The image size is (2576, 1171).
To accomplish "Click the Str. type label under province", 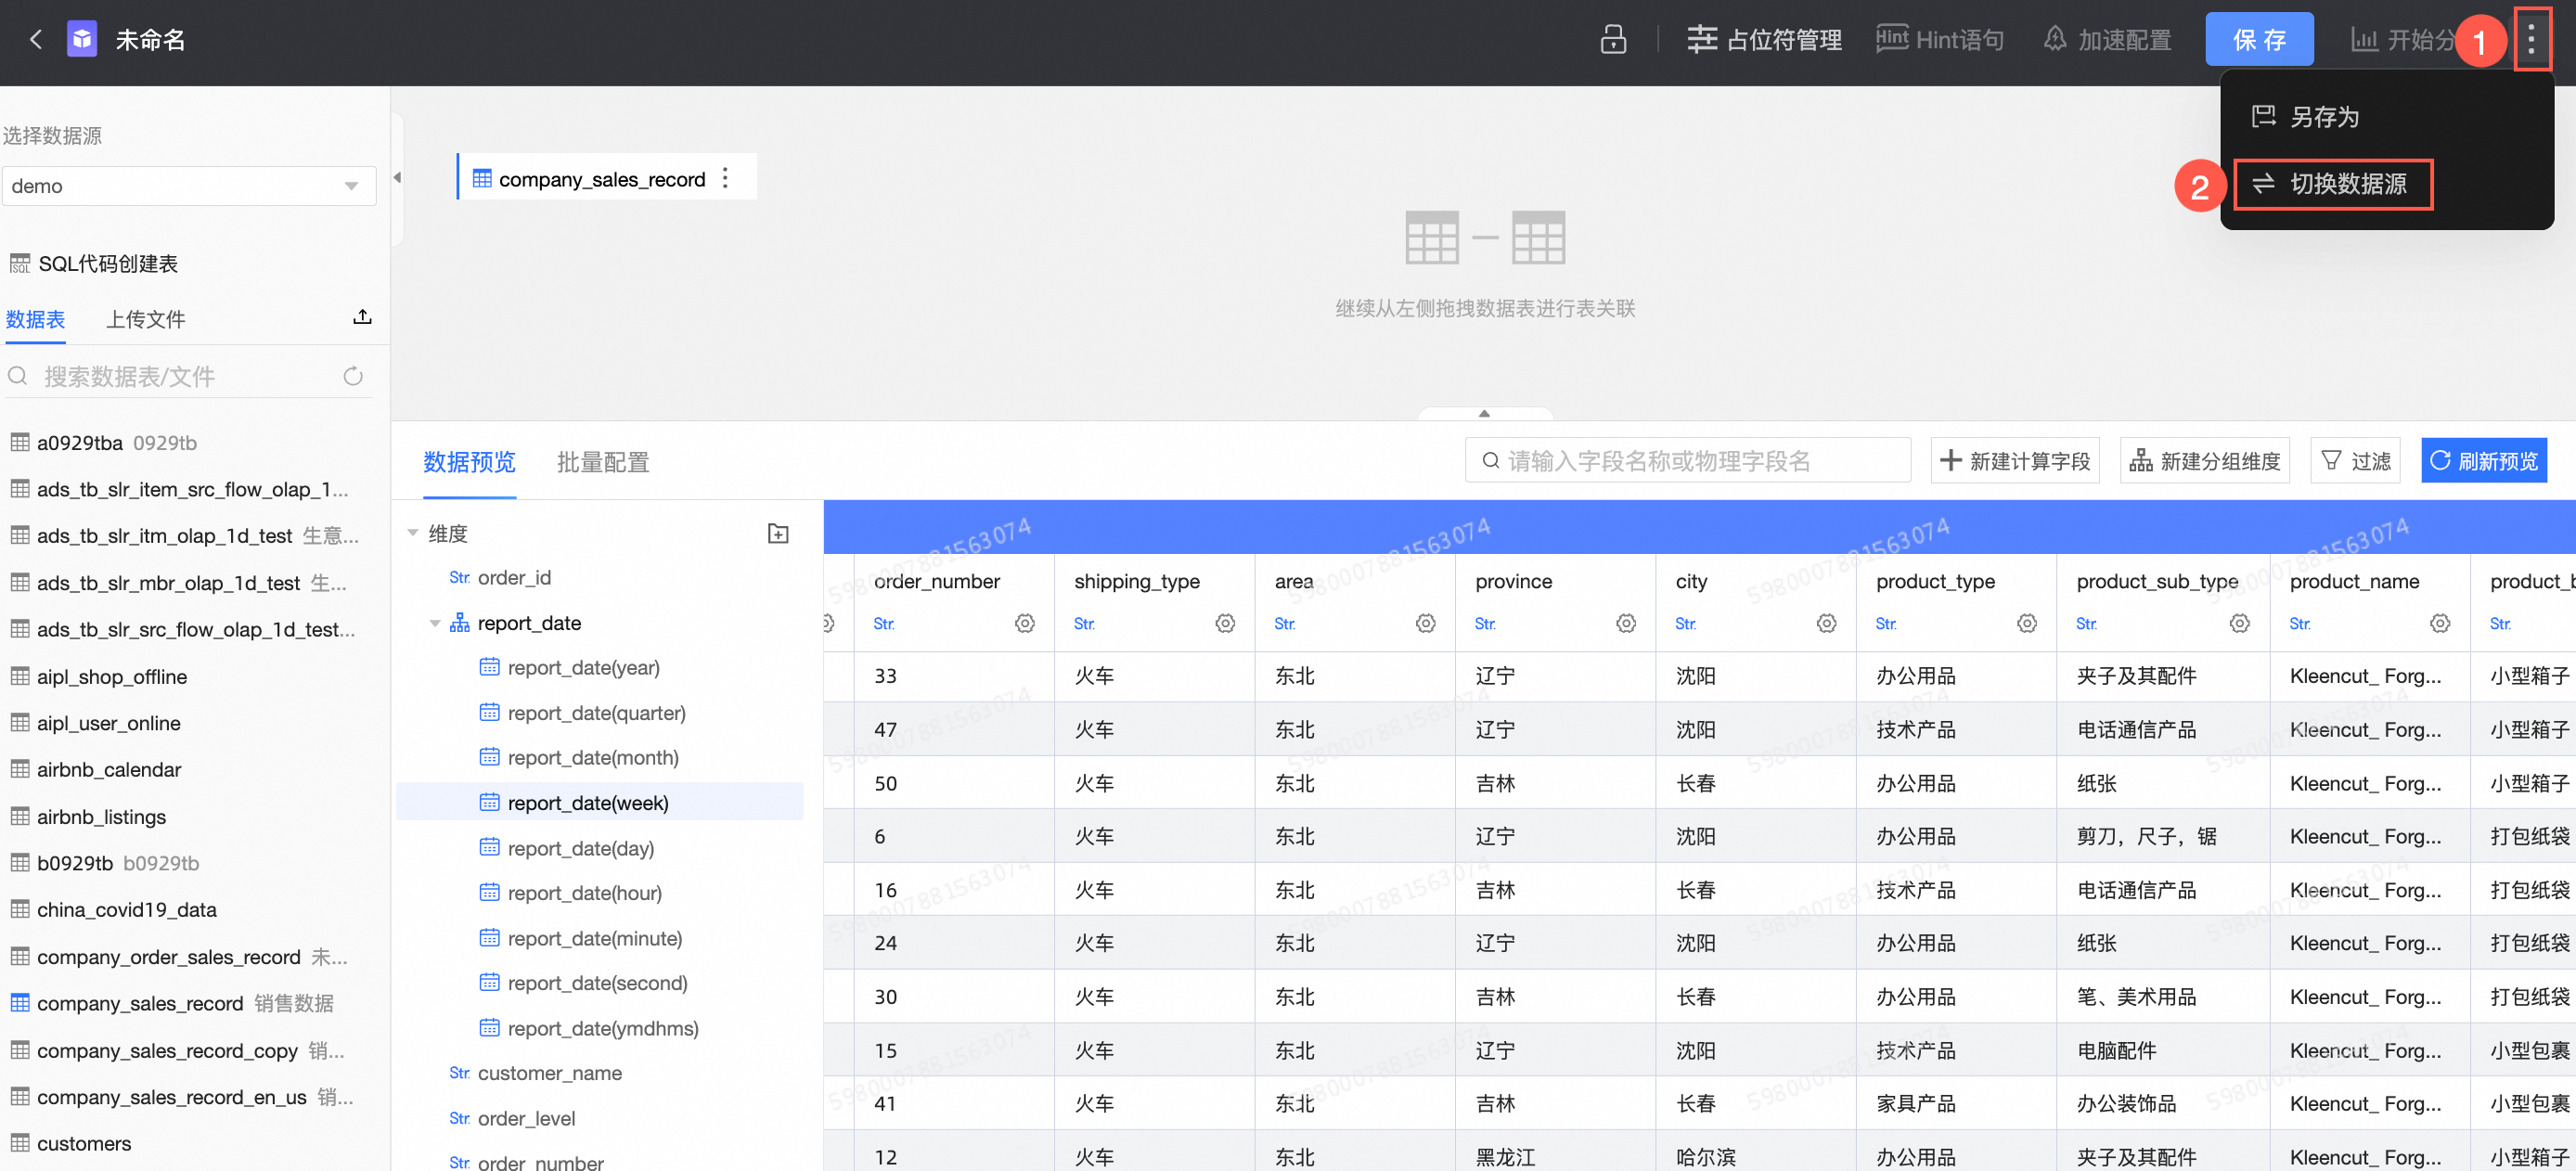I will tap(1485, 624).
